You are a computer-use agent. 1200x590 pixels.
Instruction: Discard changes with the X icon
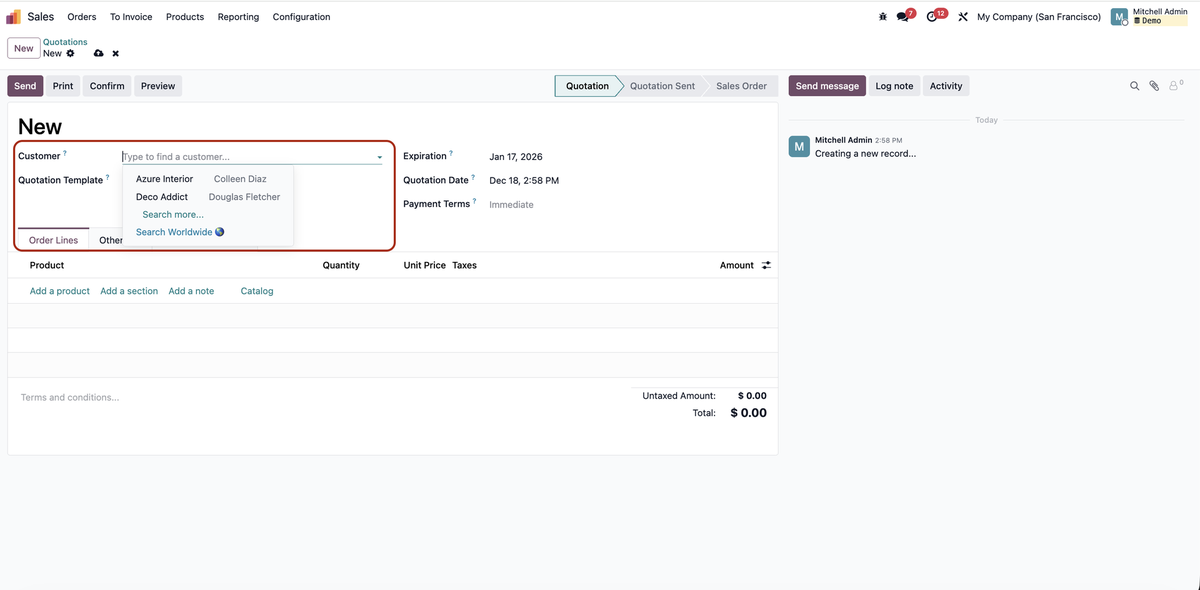(114, 52)
